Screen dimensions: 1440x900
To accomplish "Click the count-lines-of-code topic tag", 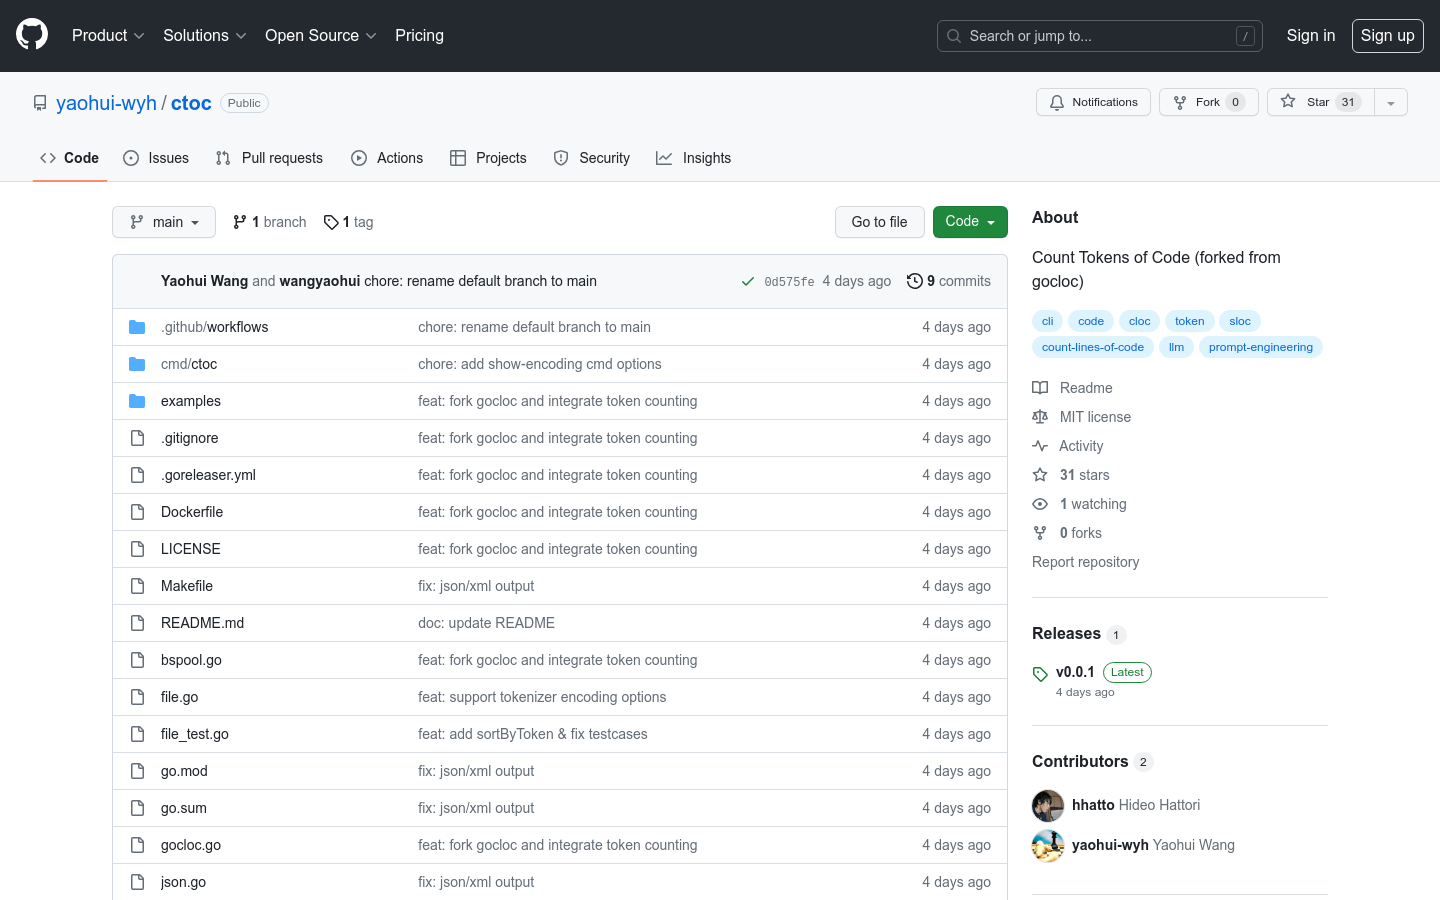I will click(1093, 347).
